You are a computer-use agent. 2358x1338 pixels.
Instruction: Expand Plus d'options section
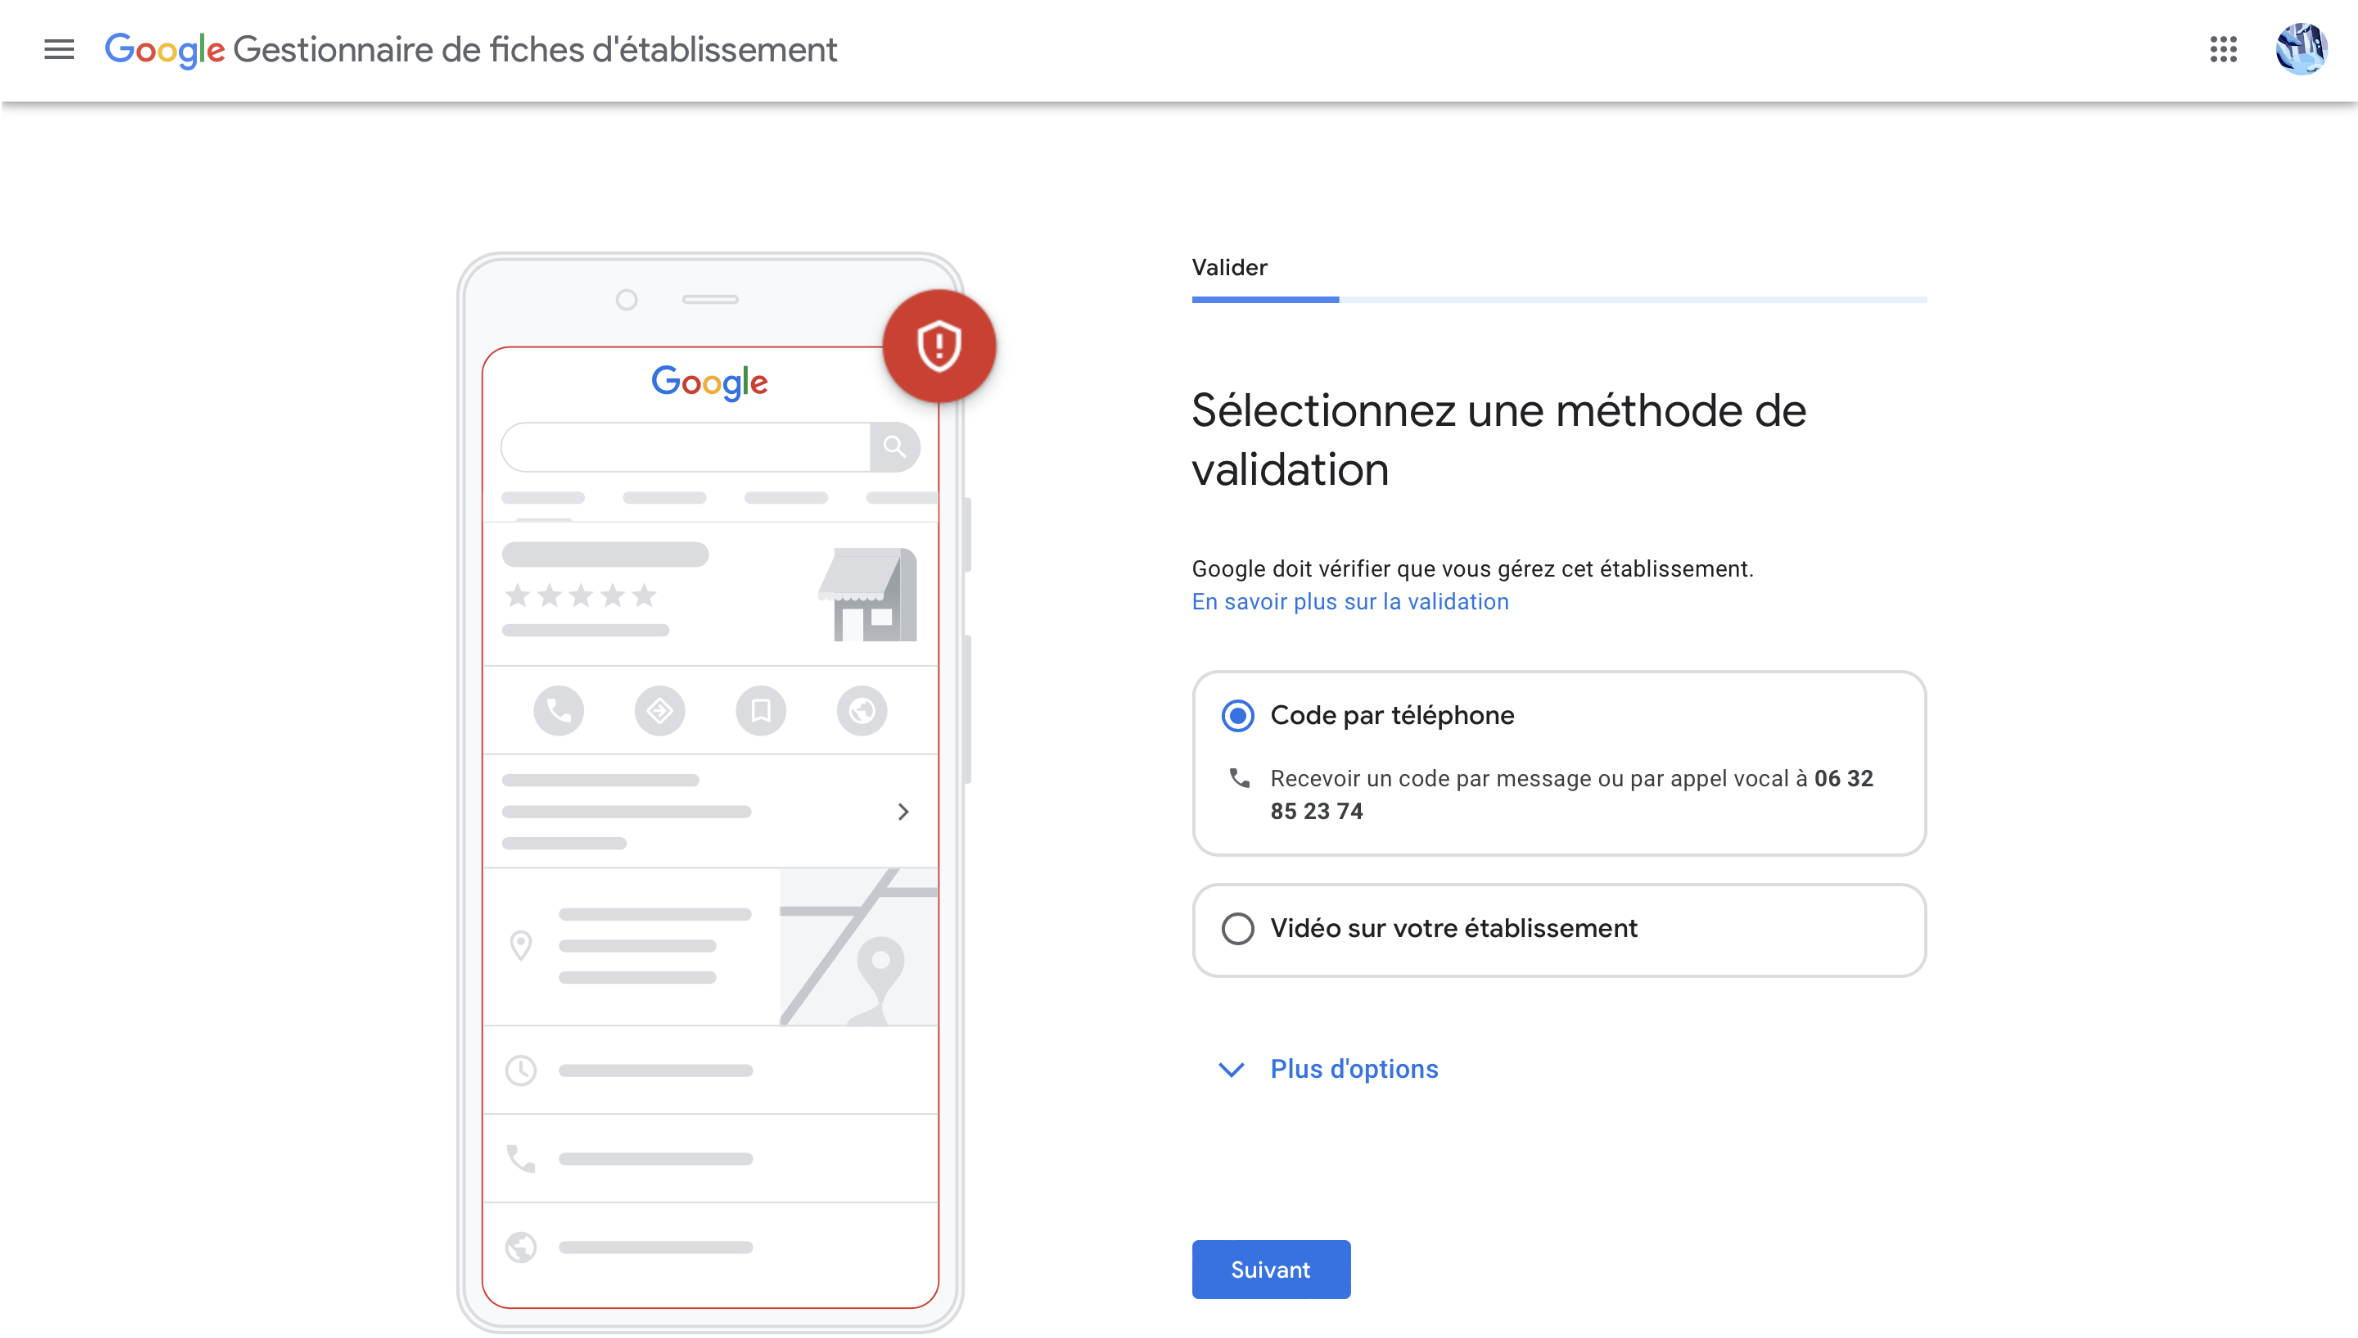tap(1329, 1069)
